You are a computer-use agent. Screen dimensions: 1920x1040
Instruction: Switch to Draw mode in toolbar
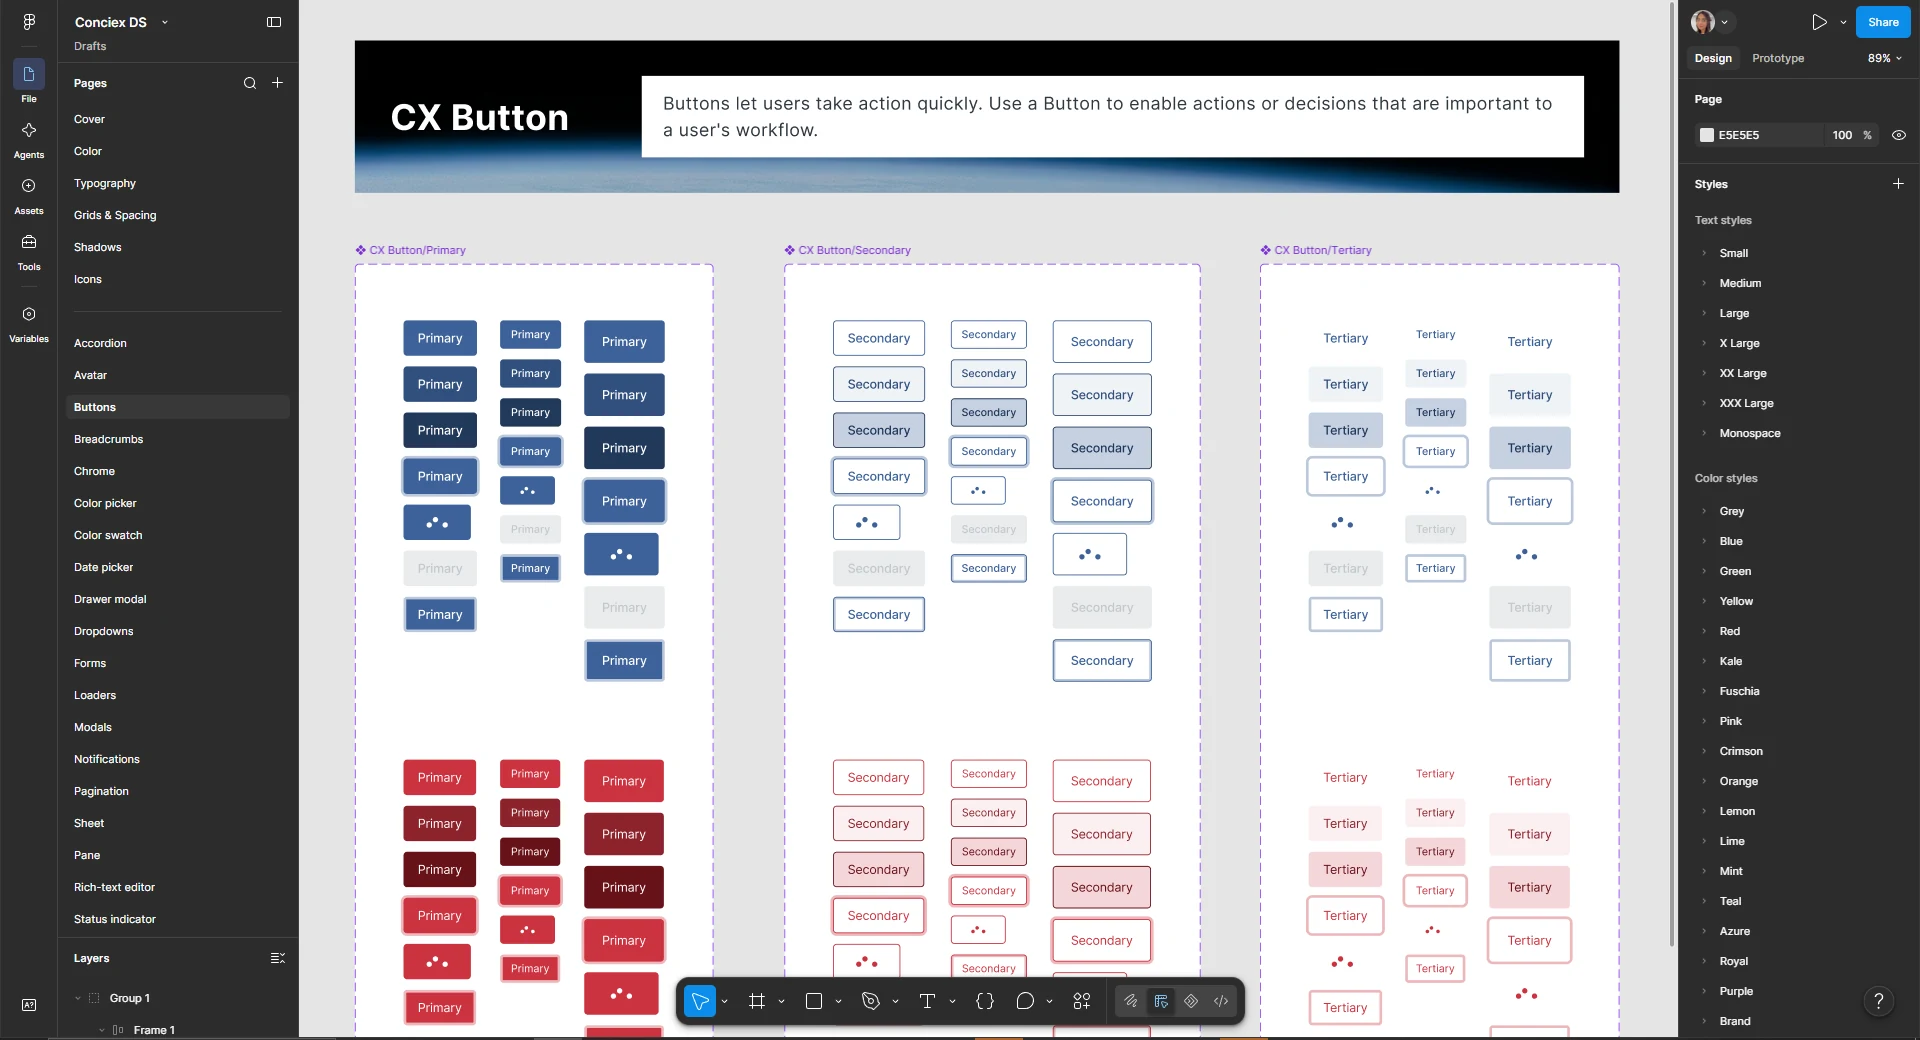[x=1131, y=1001]
